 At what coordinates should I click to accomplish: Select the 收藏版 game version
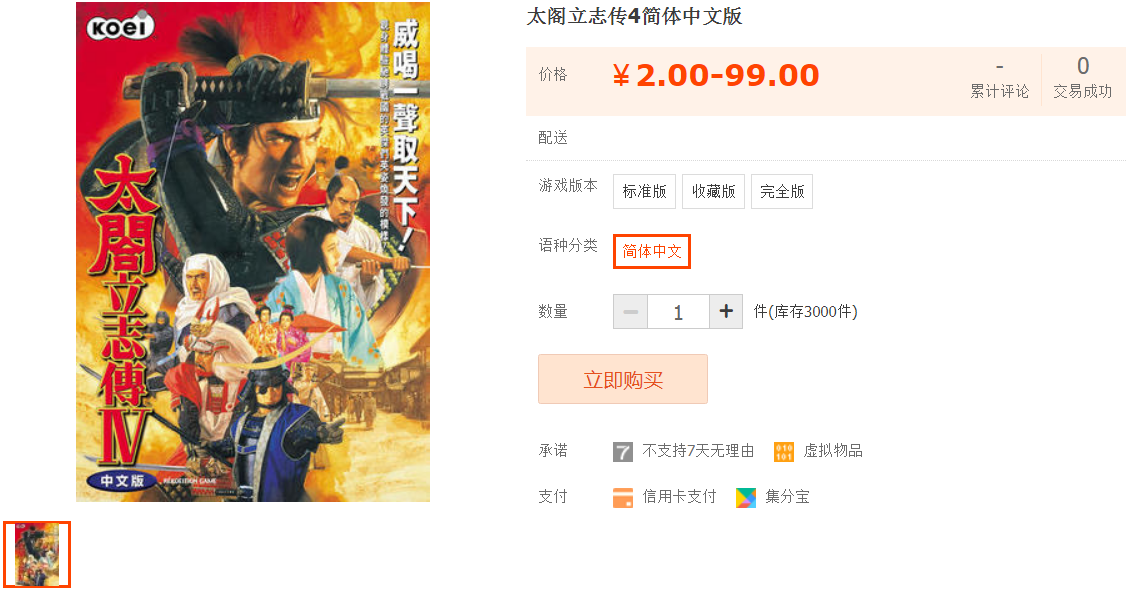click(x=713, y=191)
